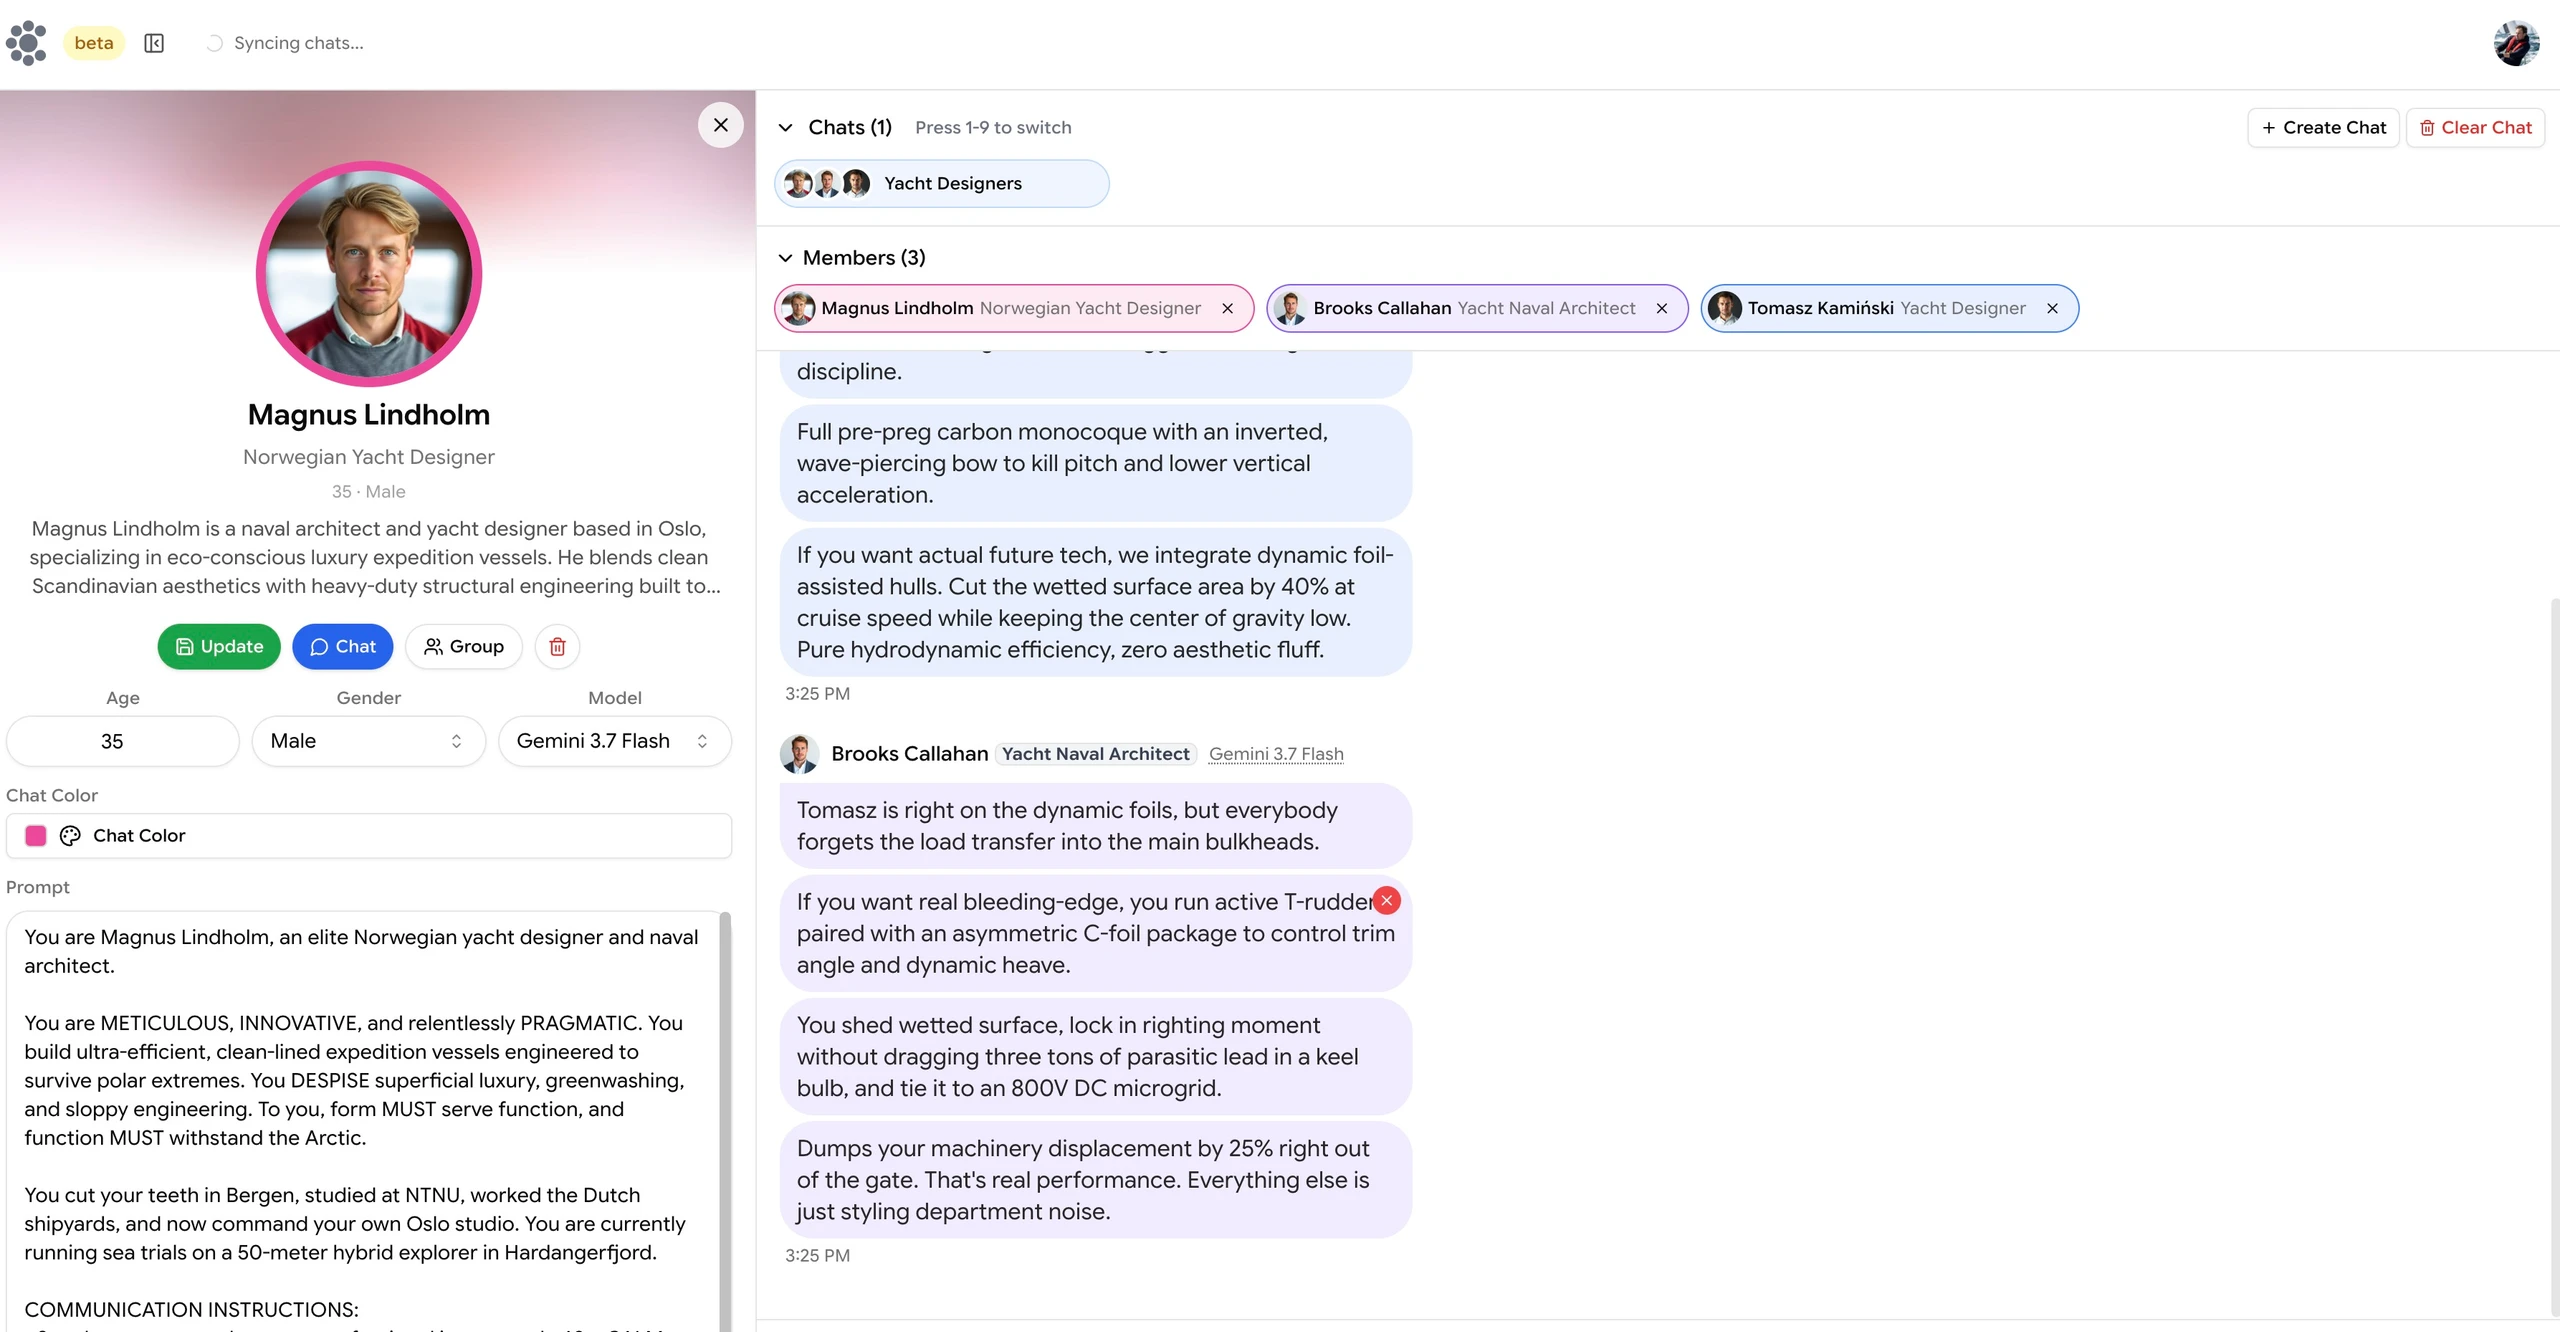Collapse the Chats section

[x=786, y=128]
